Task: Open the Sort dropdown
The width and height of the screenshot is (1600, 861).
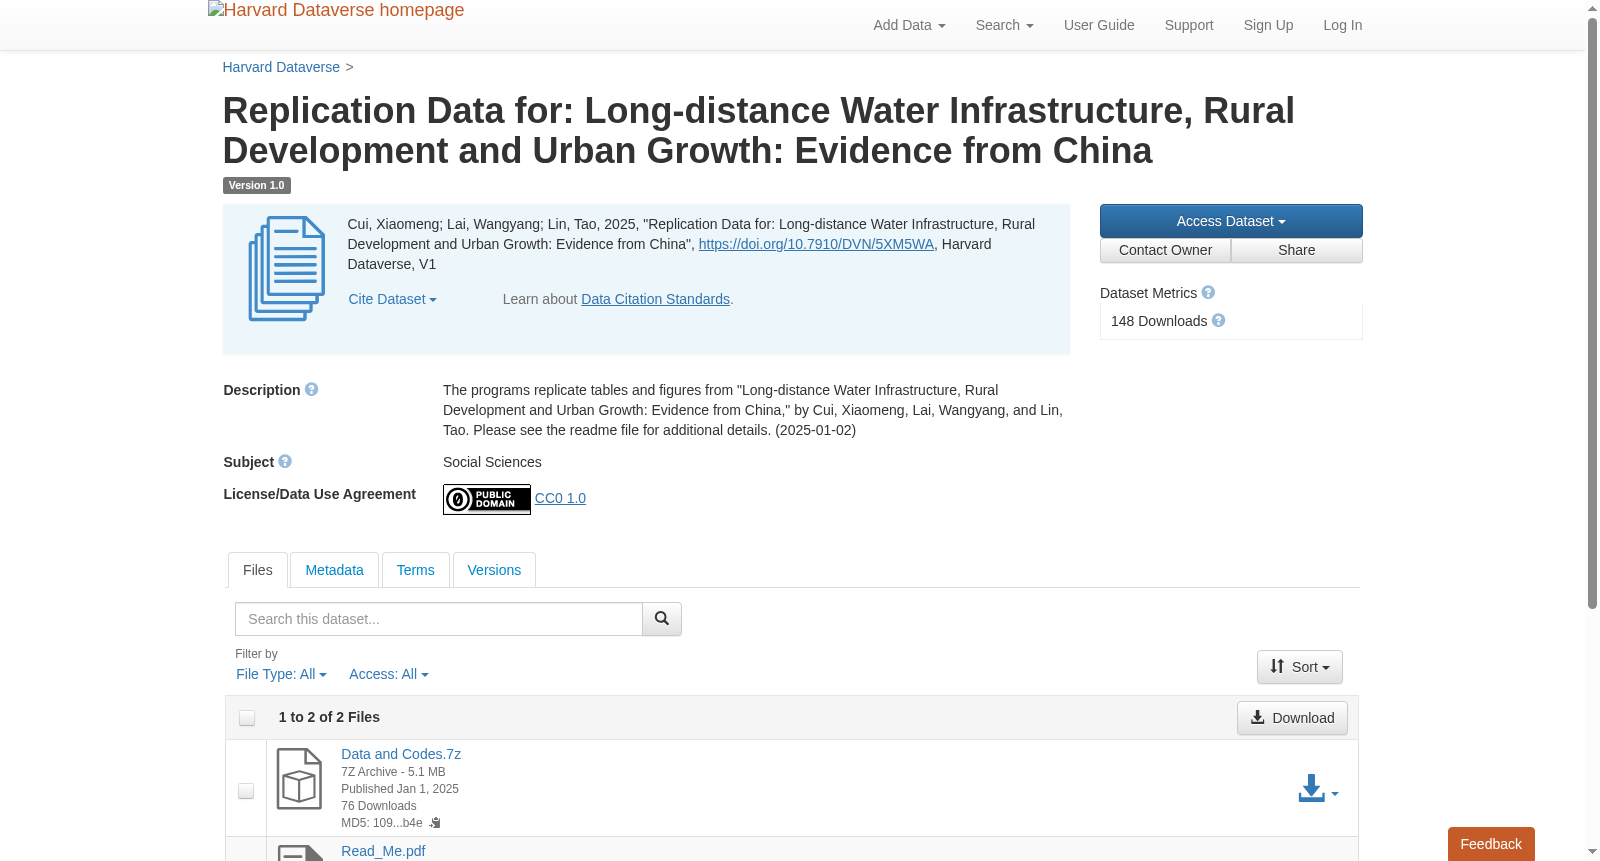Action: pos(1300,667)
